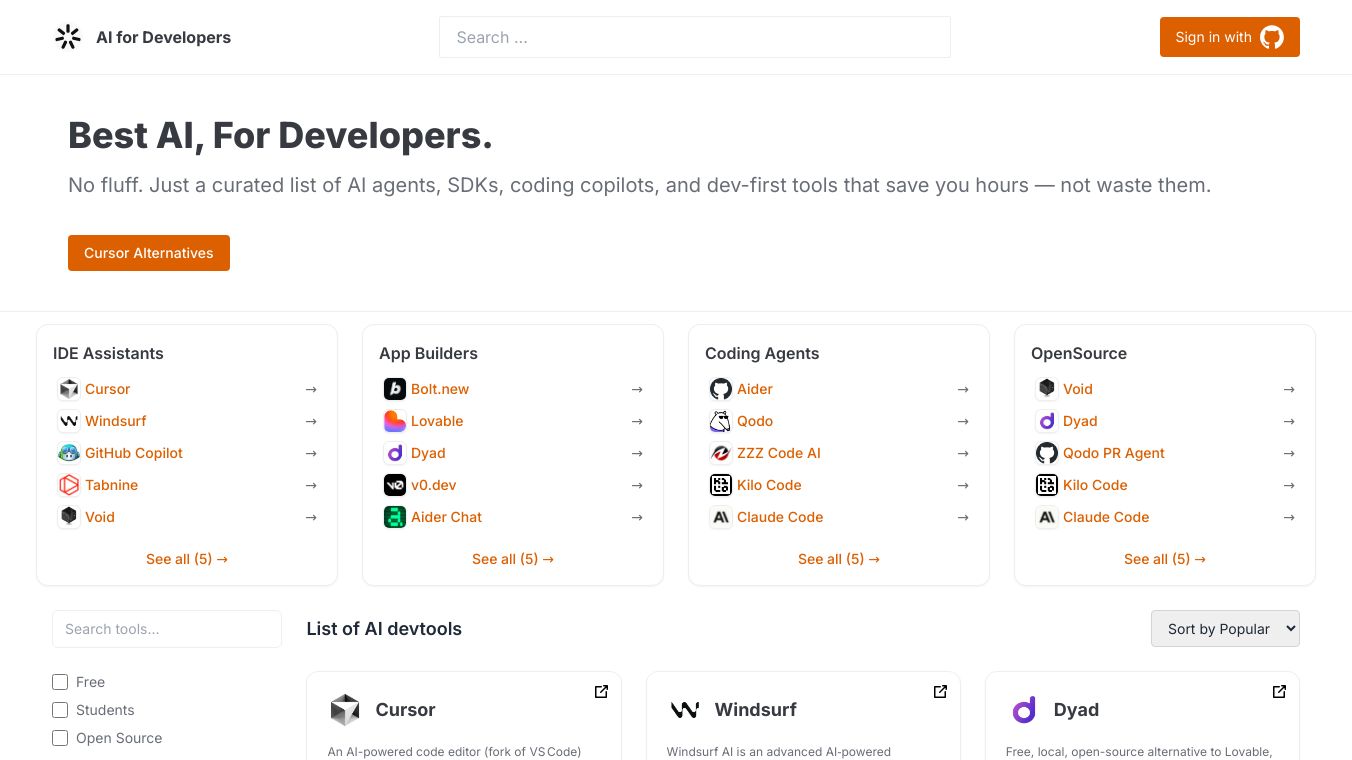The height and width of the screenshot is (760, 1352).
Task: Click the Aider GitHub icon in Coding Agents
Action: 721,389
